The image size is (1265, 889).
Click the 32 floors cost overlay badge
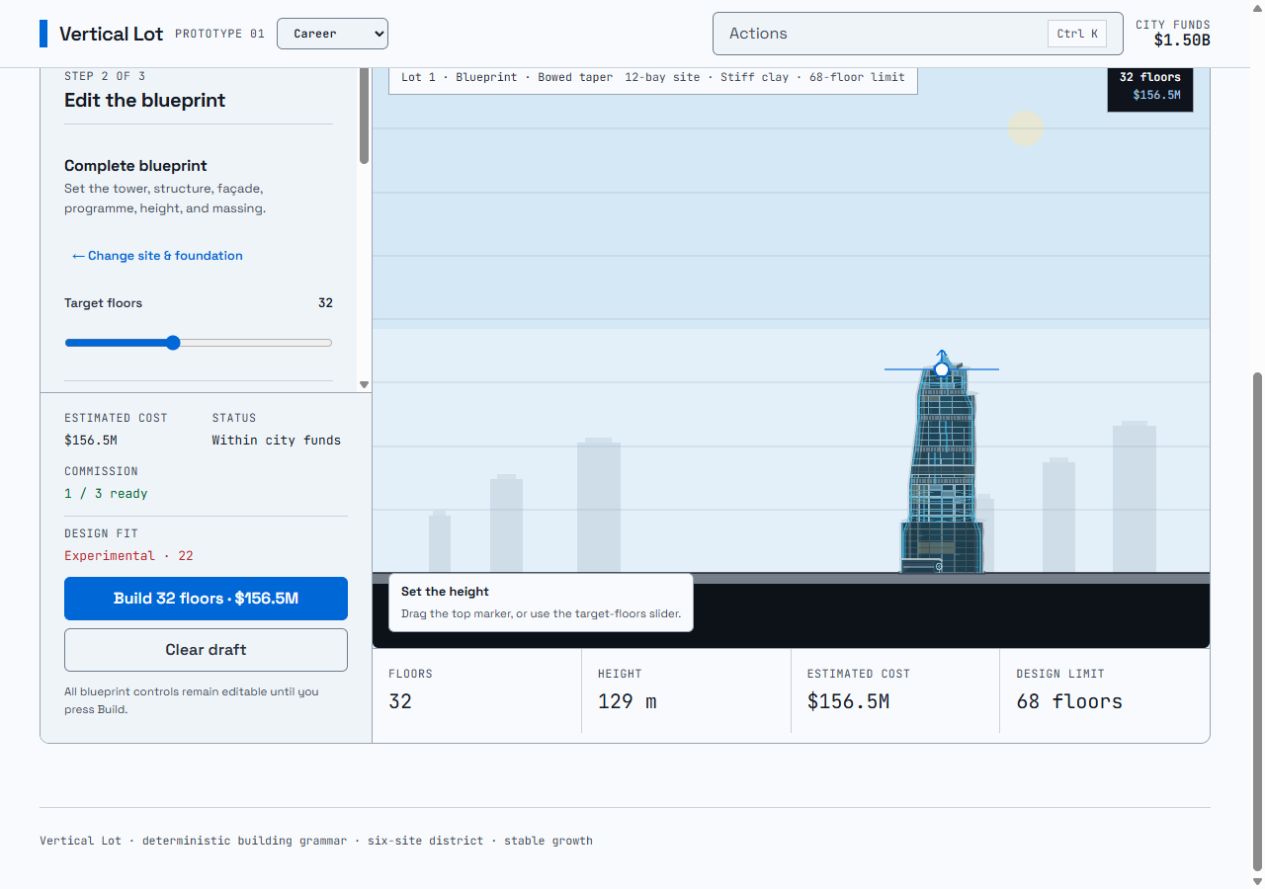click(x=1150, y=86)
